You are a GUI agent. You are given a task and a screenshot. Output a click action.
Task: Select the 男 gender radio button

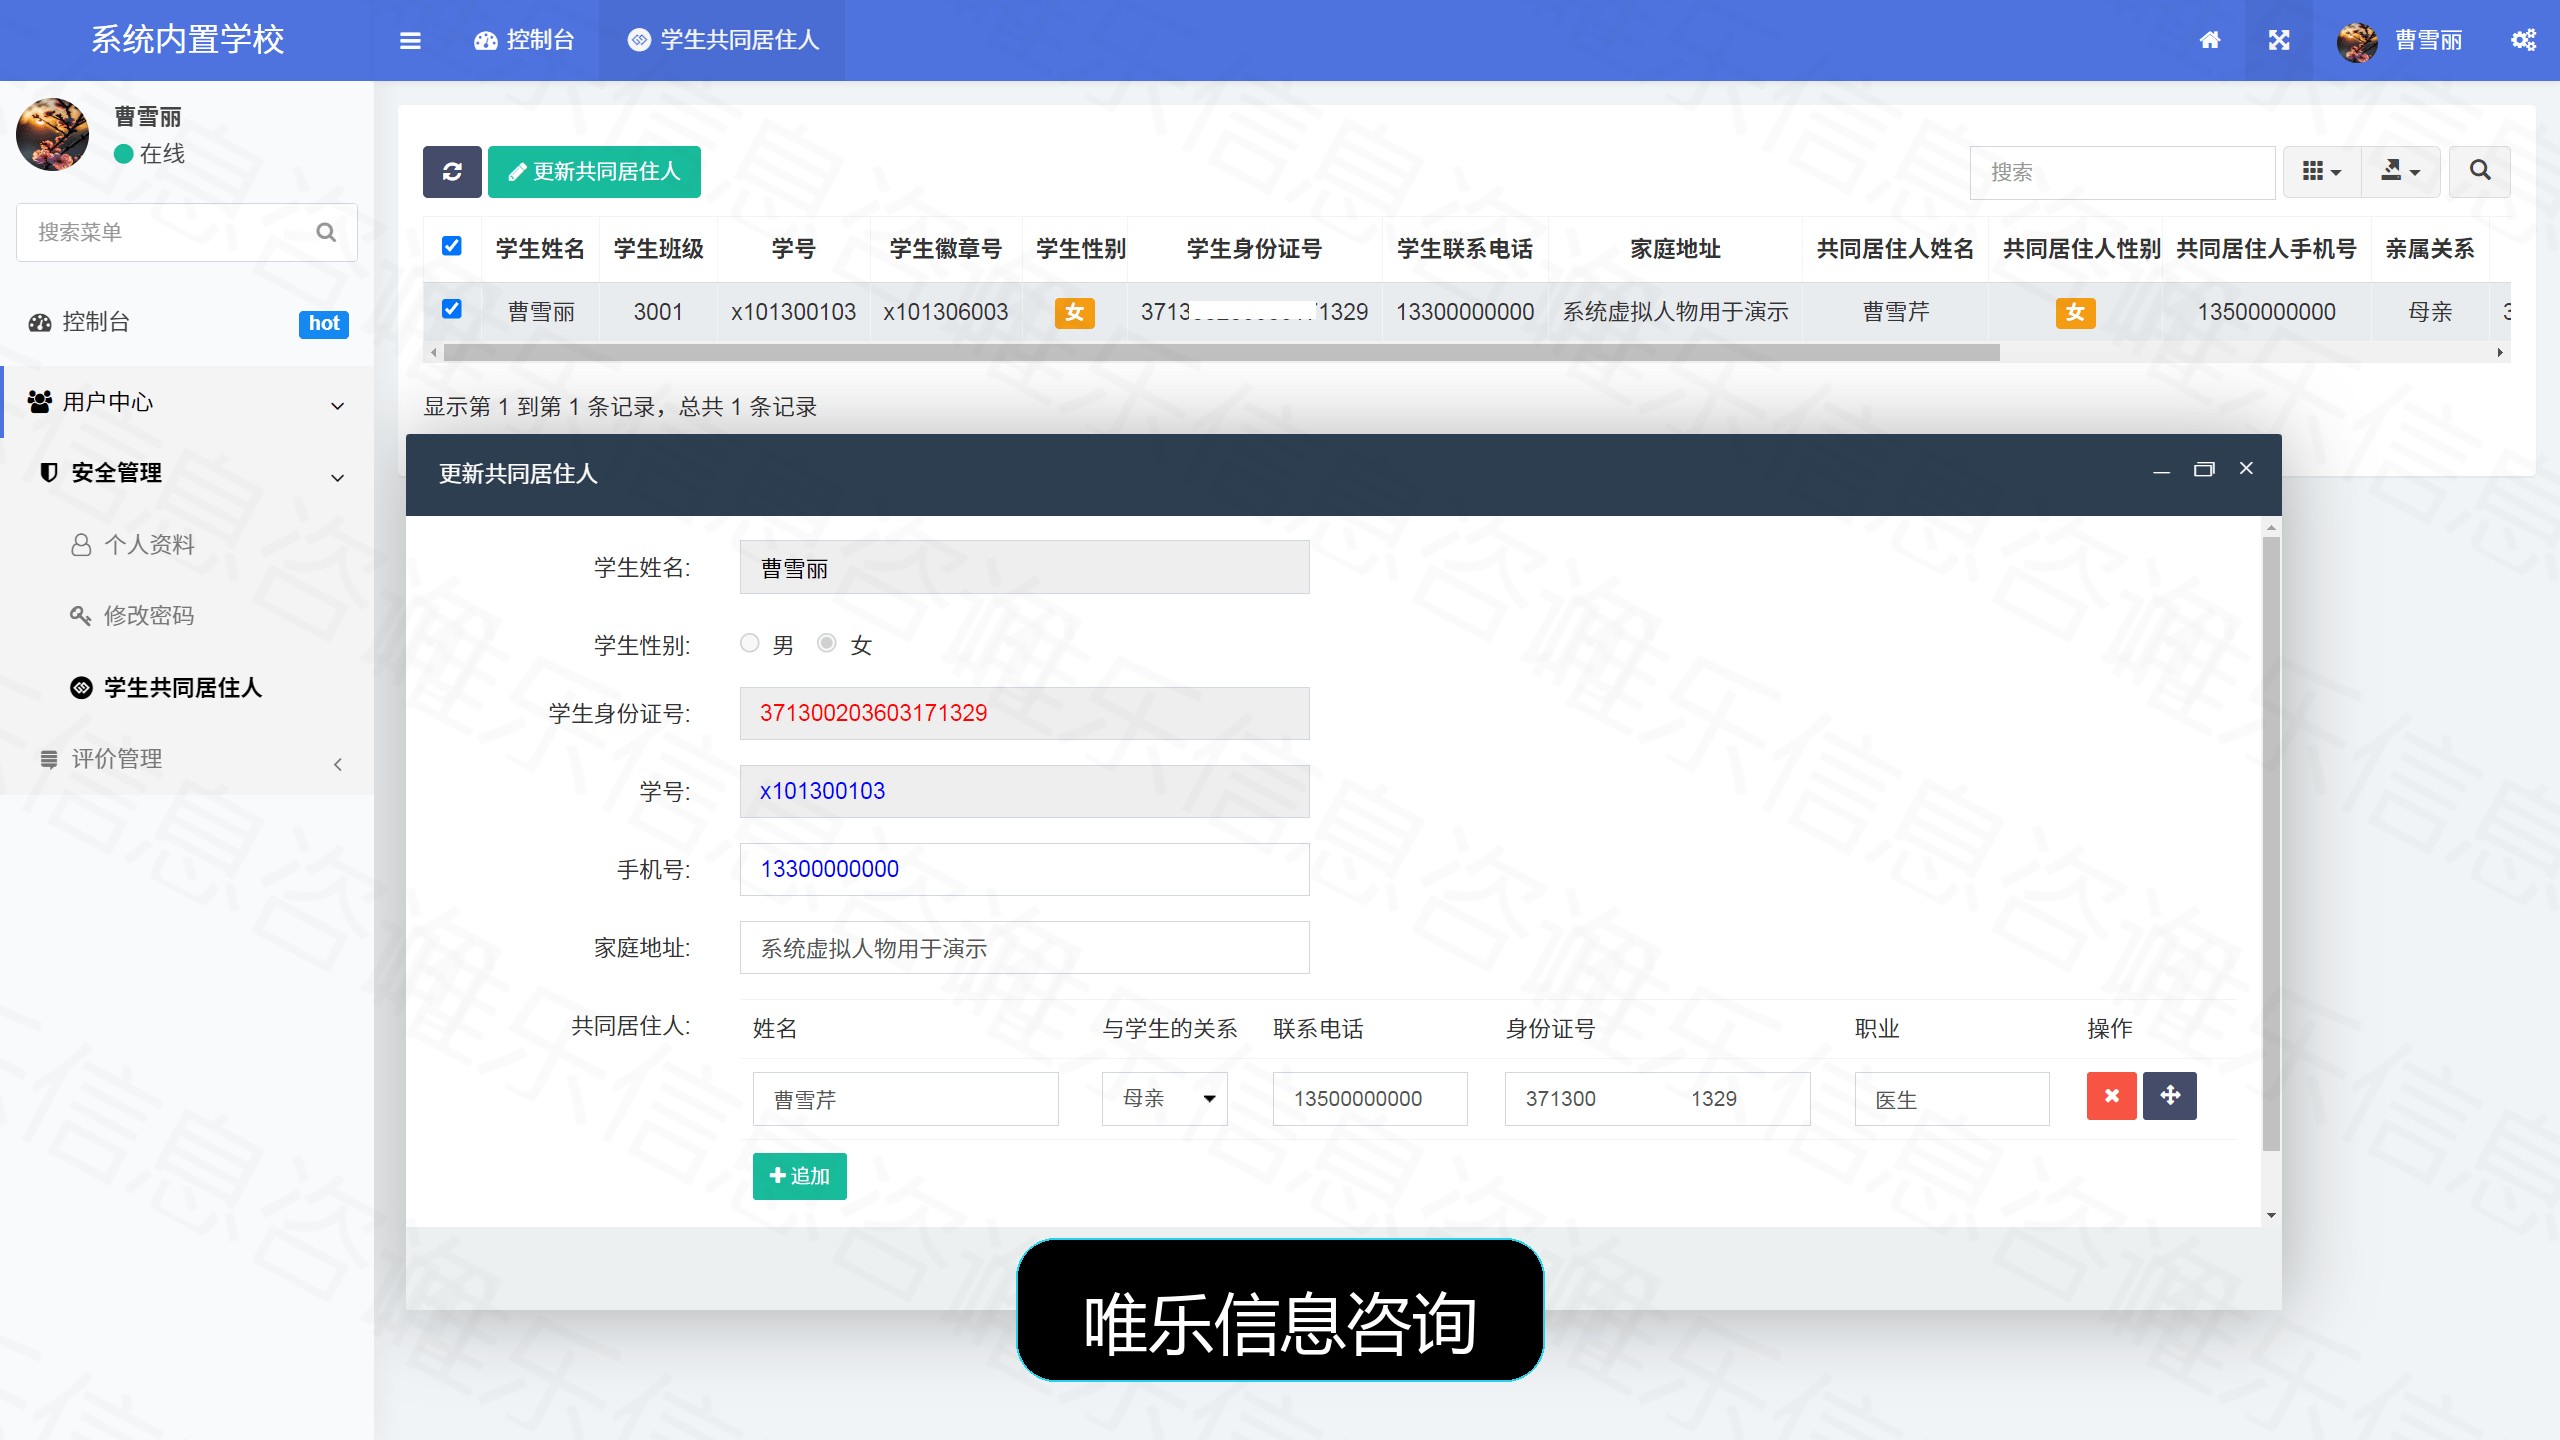point(749,643)
